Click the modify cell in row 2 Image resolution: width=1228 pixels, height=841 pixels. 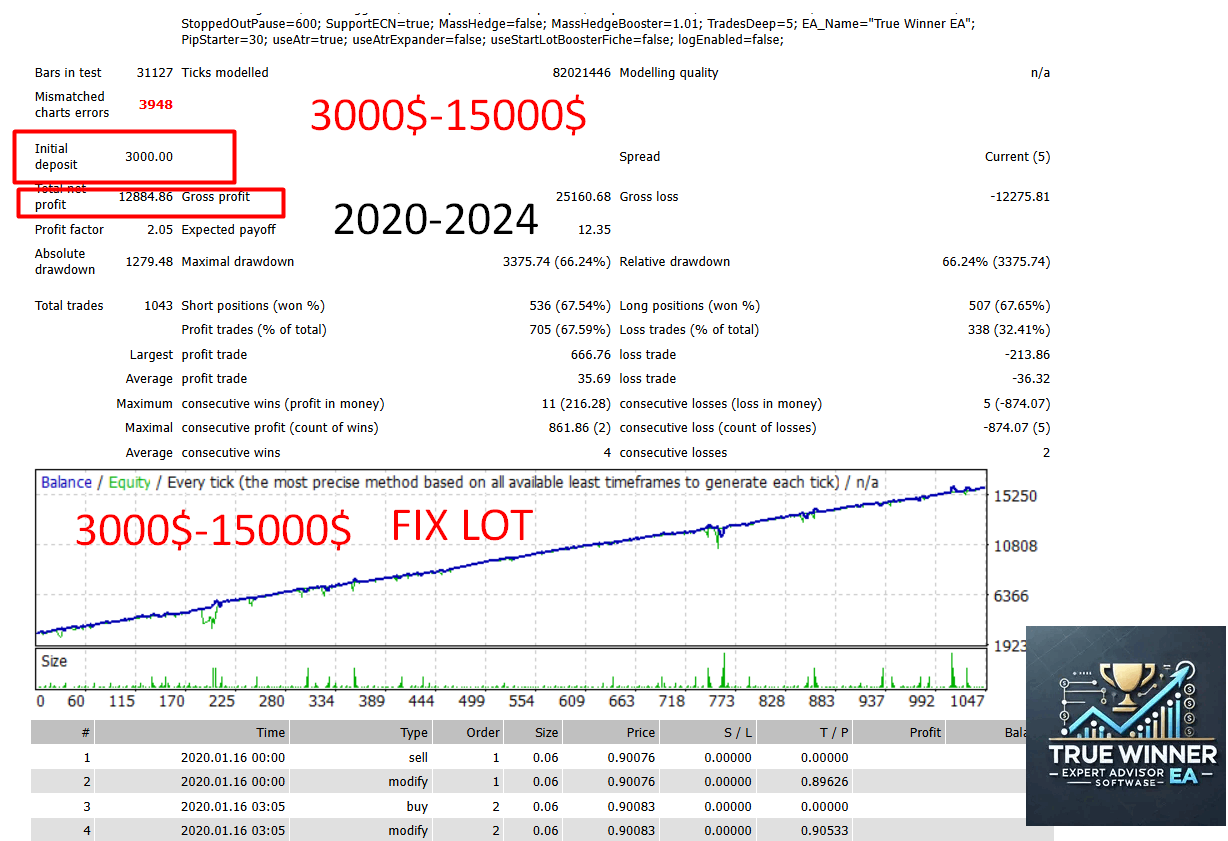(408, 782)
